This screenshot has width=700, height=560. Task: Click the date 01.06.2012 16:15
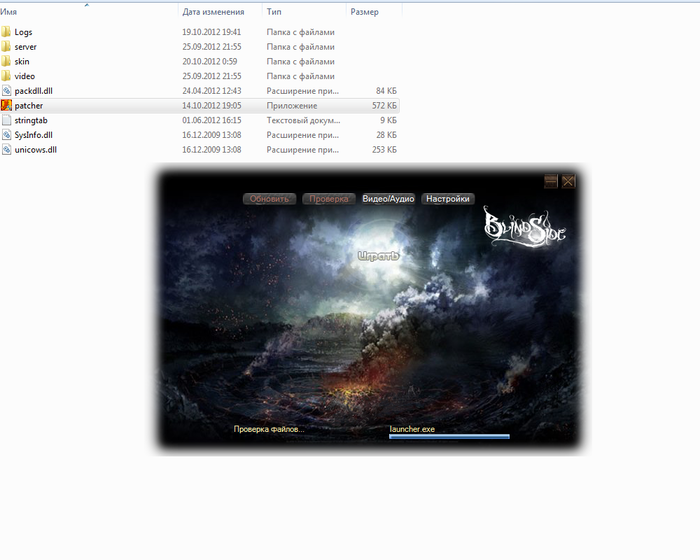pyautogui.click(x=212, y=121)
